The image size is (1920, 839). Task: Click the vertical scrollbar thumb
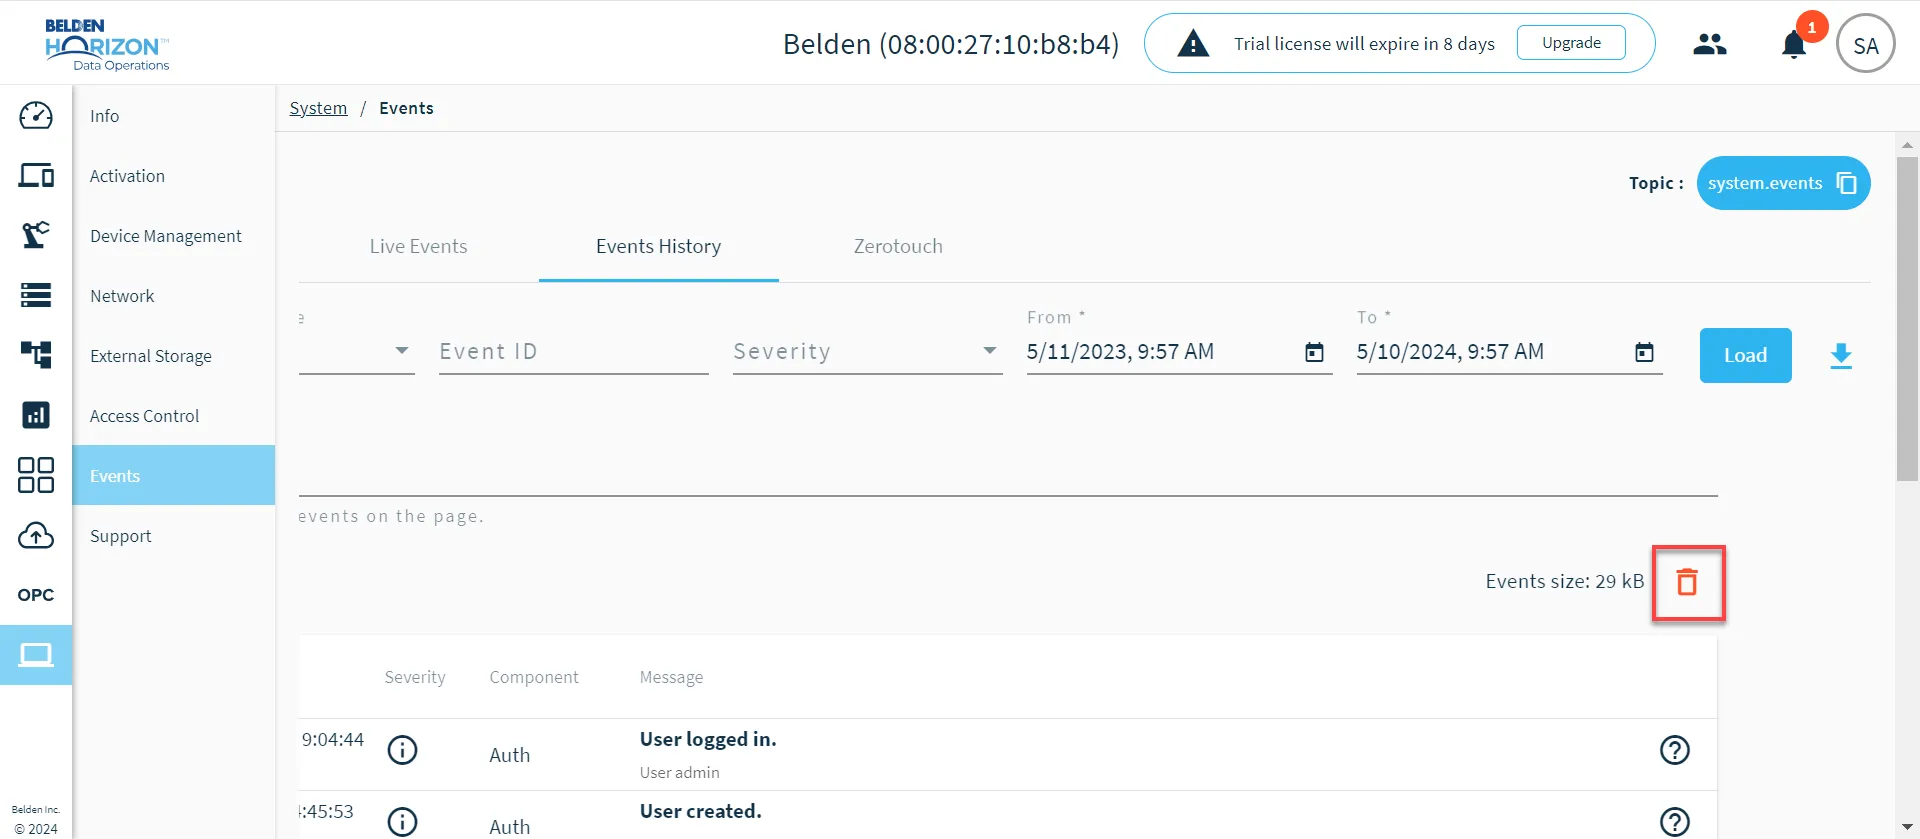click(x=1907, y=318)
